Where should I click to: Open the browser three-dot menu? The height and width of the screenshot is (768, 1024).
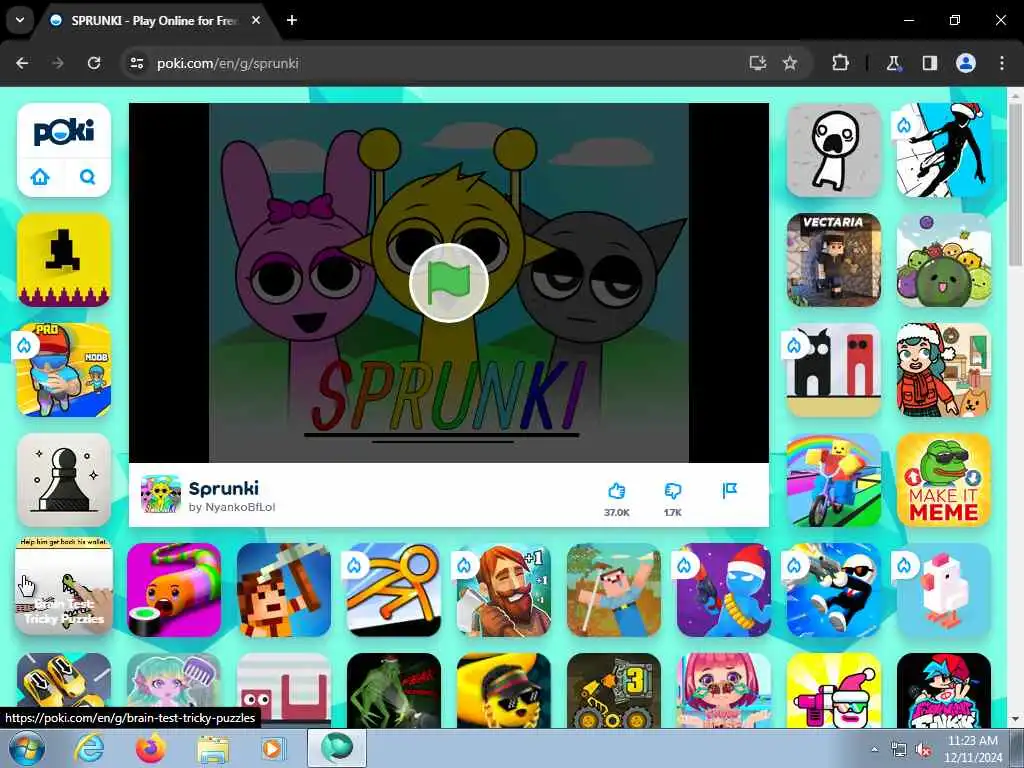click(x=1002, y=63)
